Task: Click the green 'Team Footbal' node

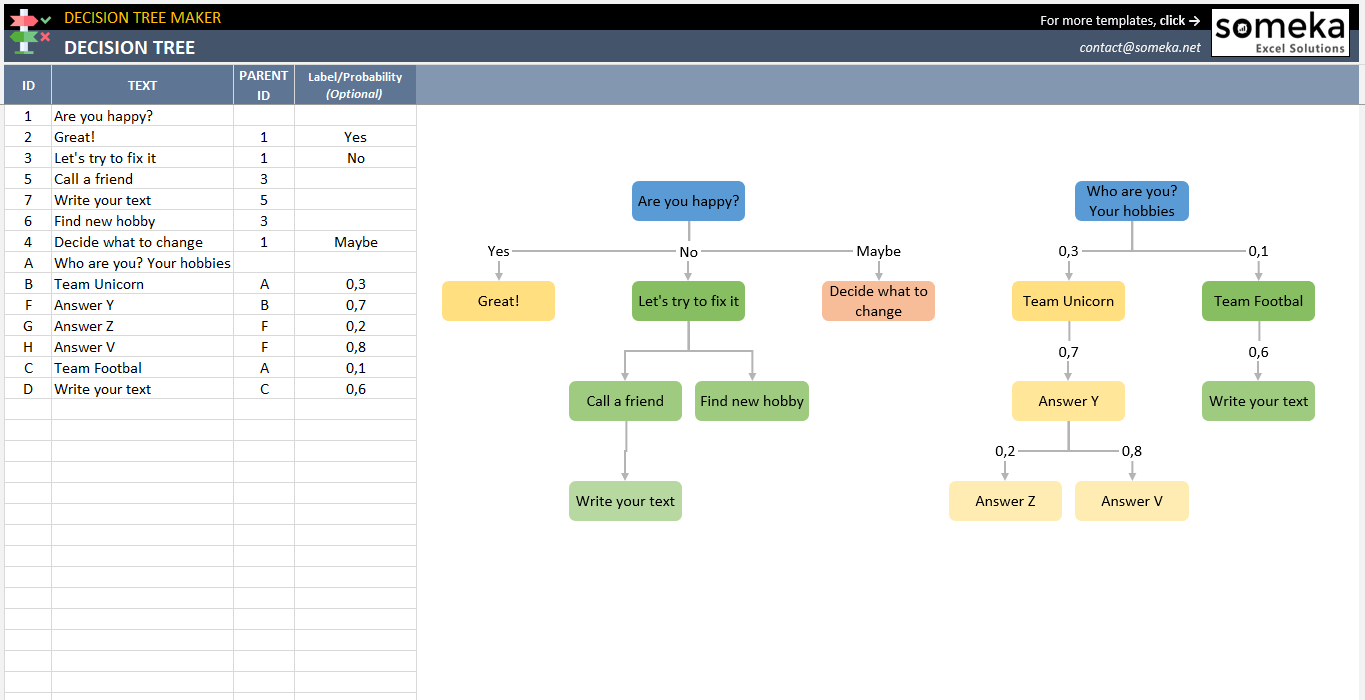Action: tap(1258, 300)
